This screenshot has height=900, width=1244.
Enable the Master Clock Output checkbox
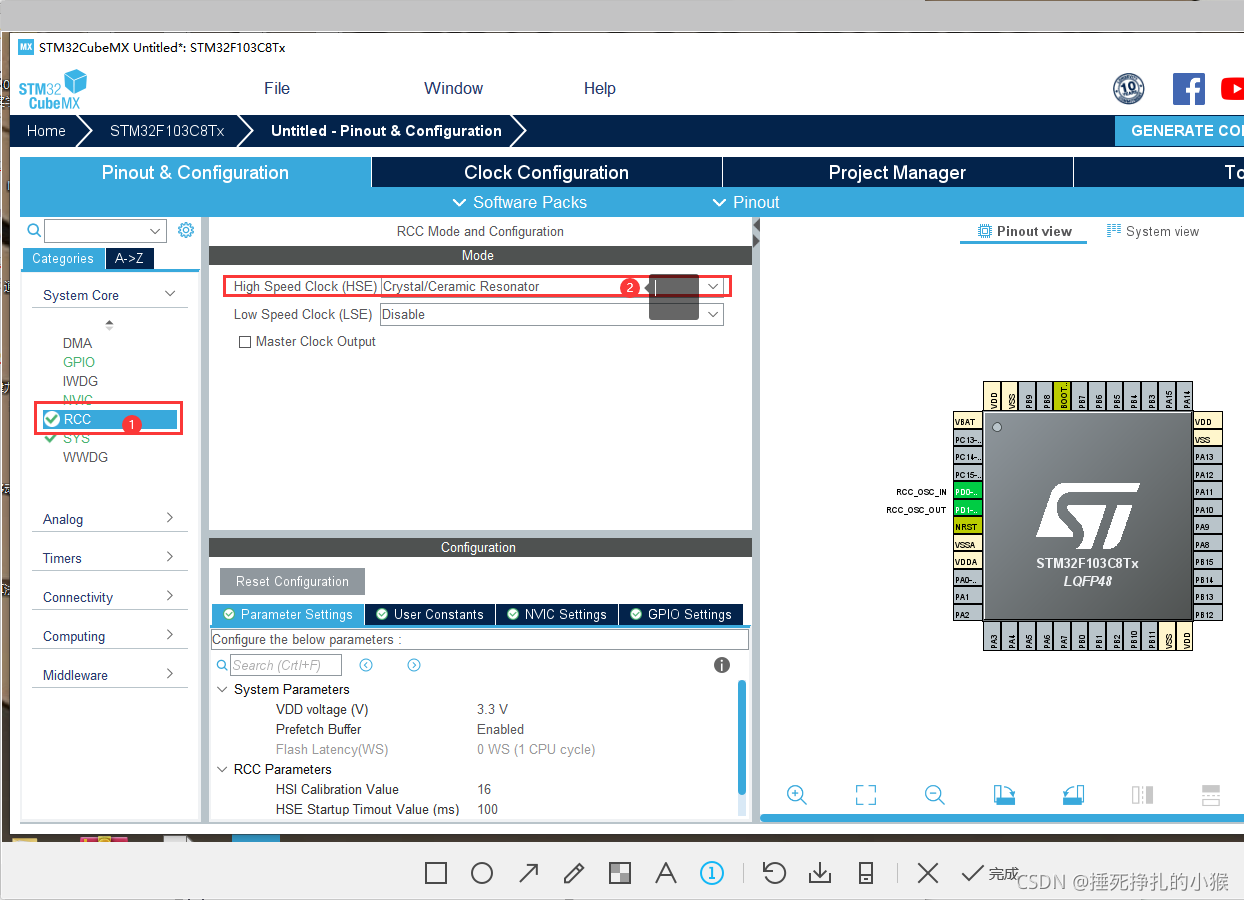click(x=245, y=342)
